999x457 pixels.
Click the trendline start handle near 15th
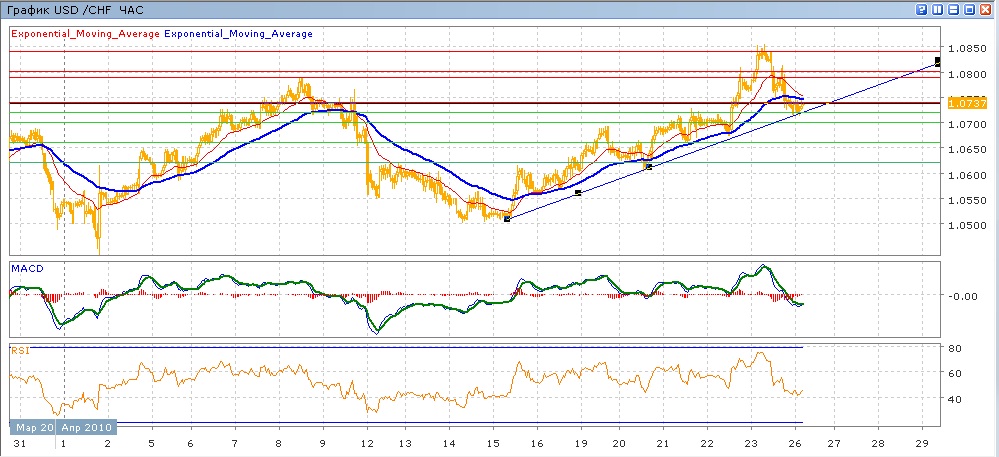pyautogui.click(x=508, y=218)
